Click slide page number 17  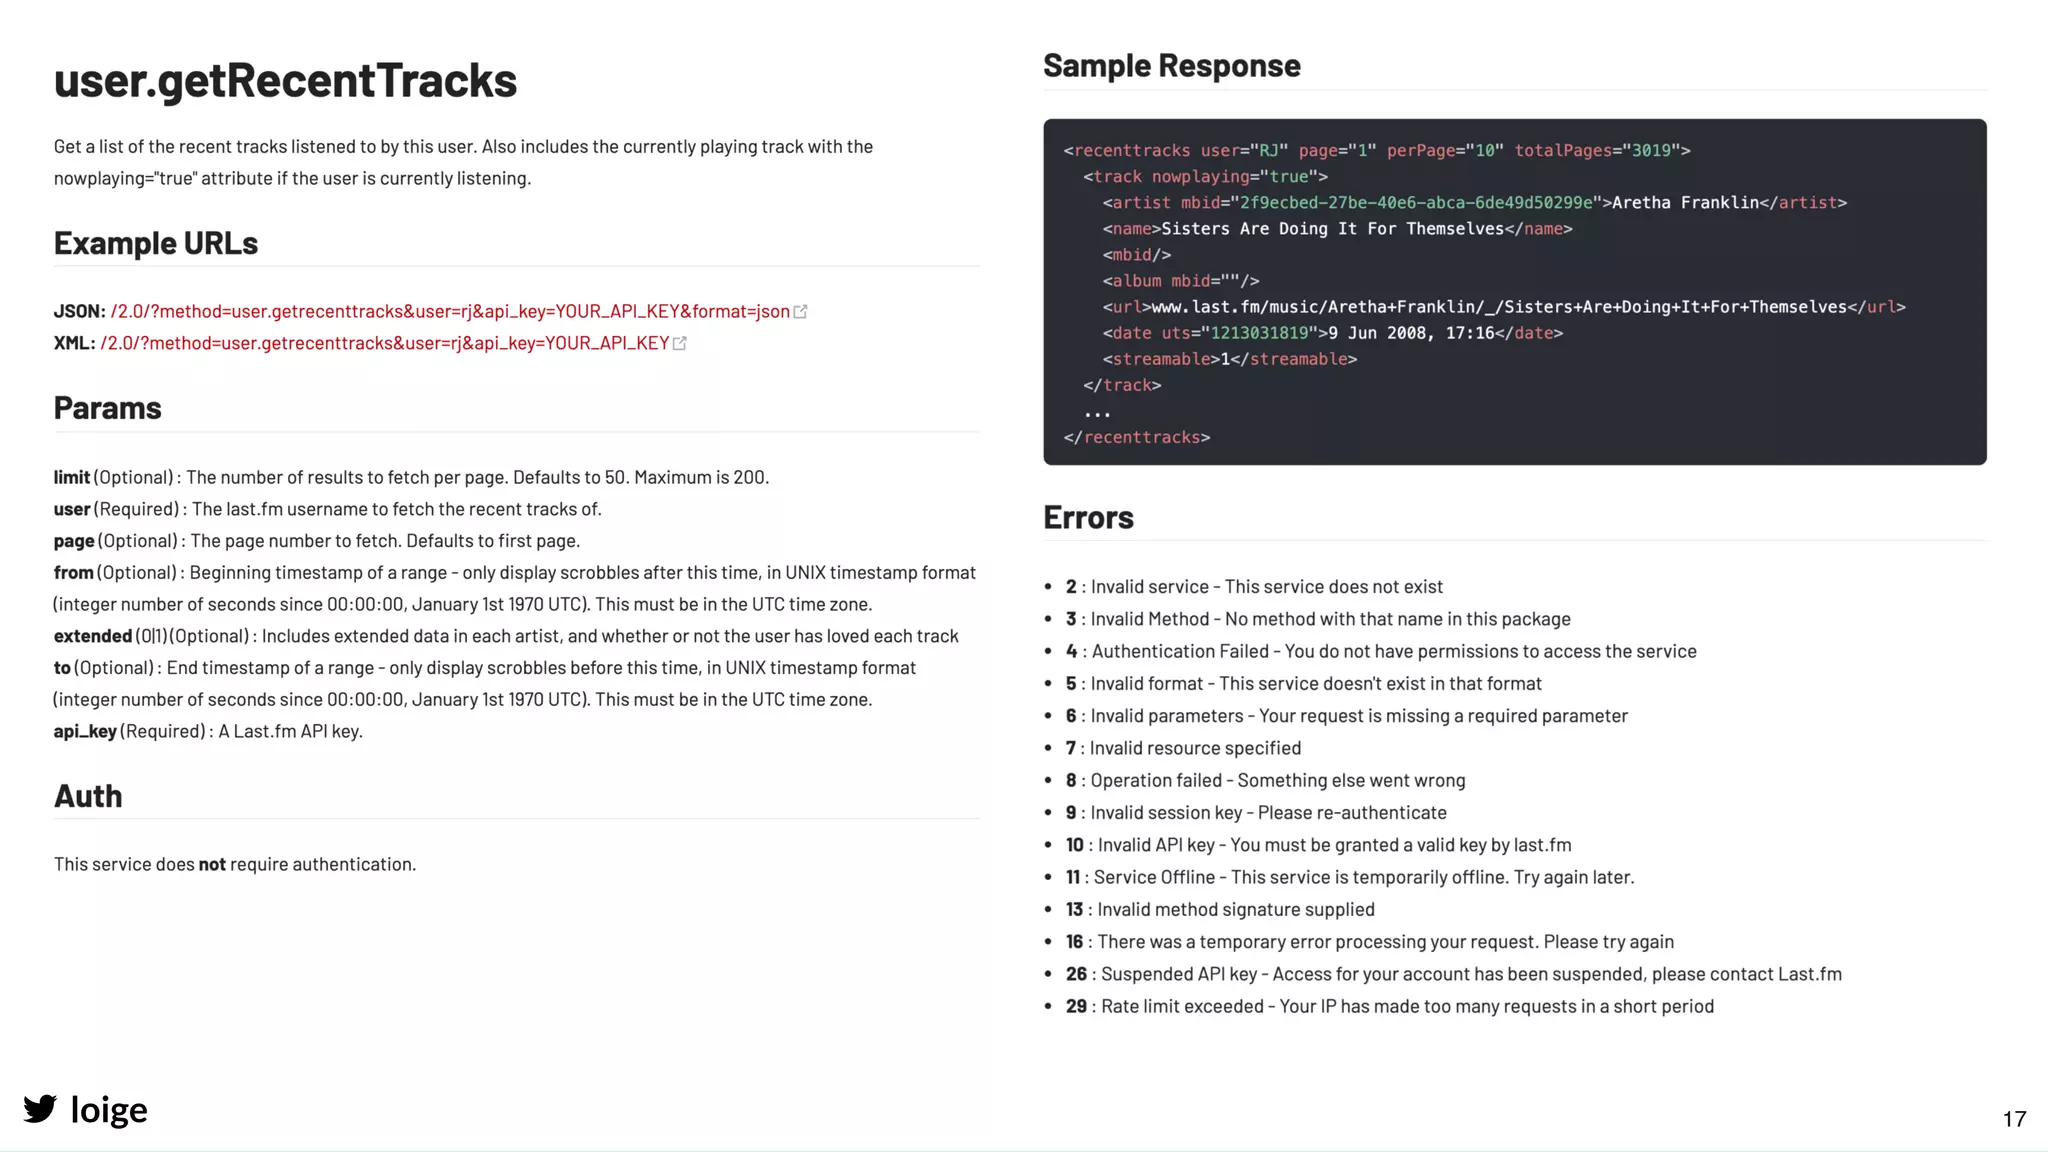(x=2014, y=1119)
